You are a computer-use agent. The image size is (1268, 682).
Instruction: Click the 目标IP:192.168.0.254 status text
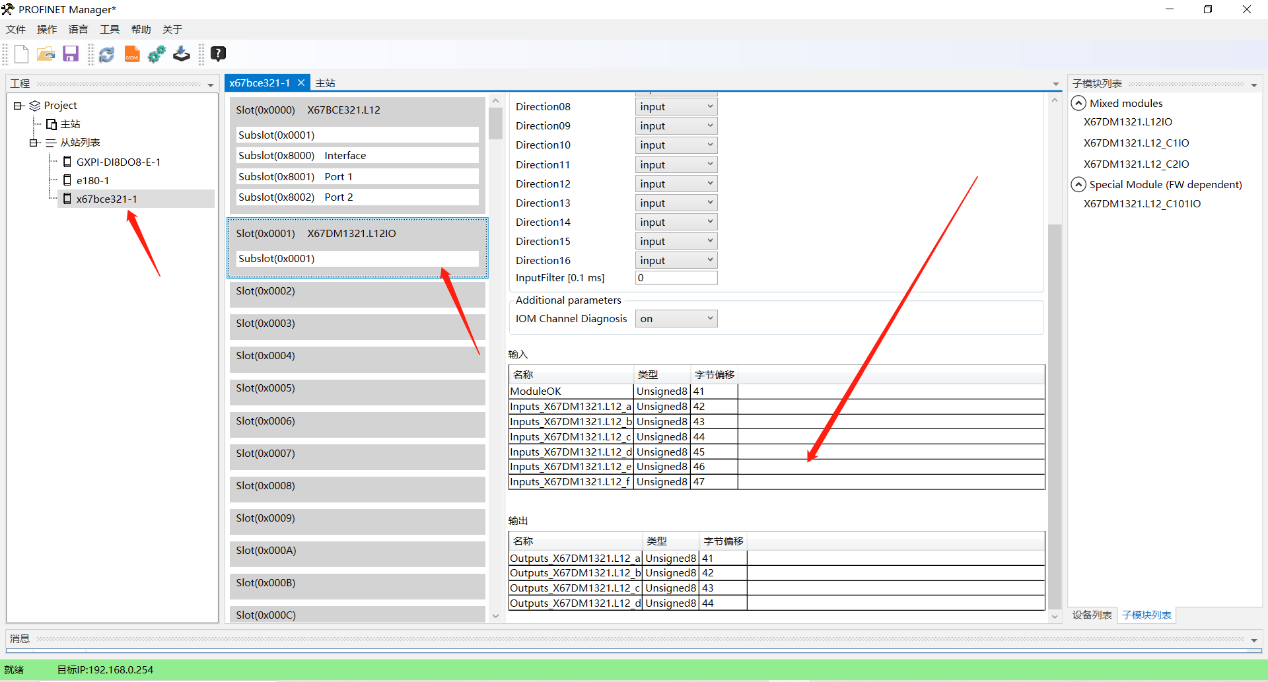coord(105,670)
